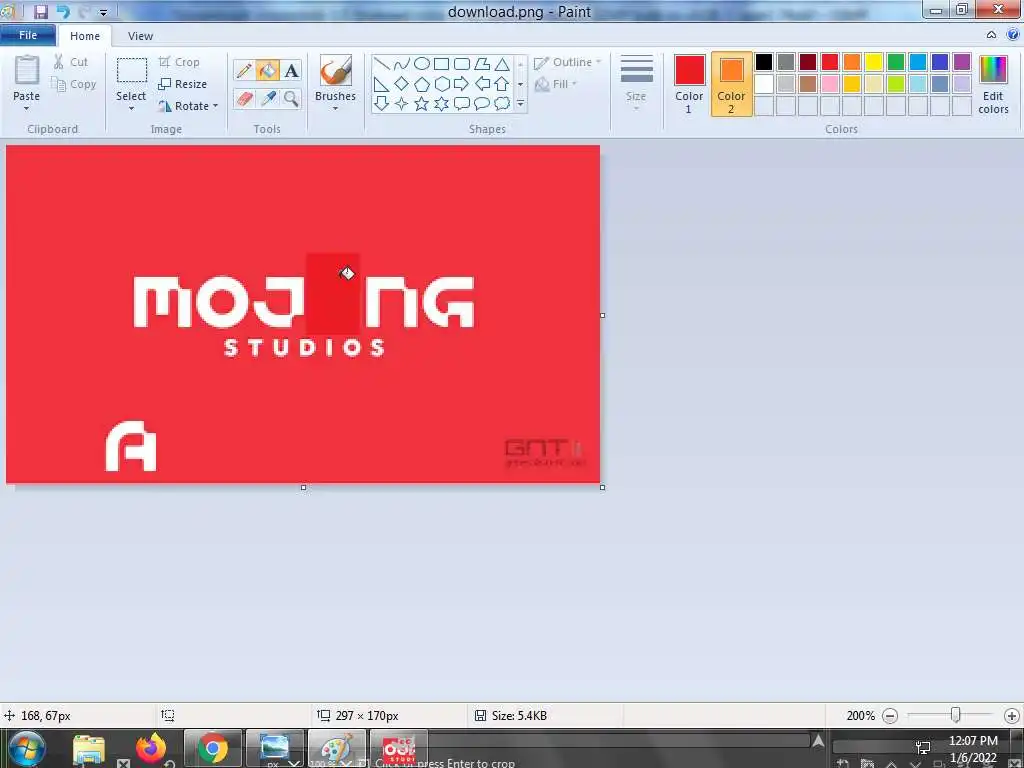Click the Resize button
The height and width of the screenshot is (768, 1024).
[x=183, y=84]
